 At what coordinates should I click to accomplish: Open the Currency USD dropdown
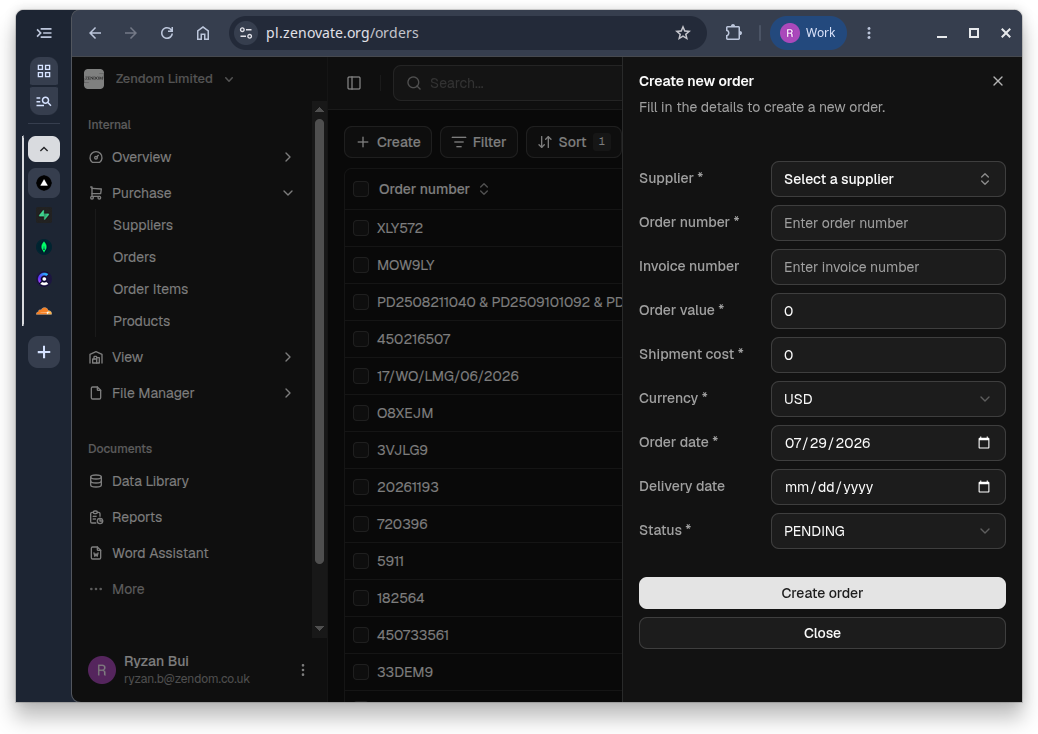pyautogui.click(x=888, y=399)
